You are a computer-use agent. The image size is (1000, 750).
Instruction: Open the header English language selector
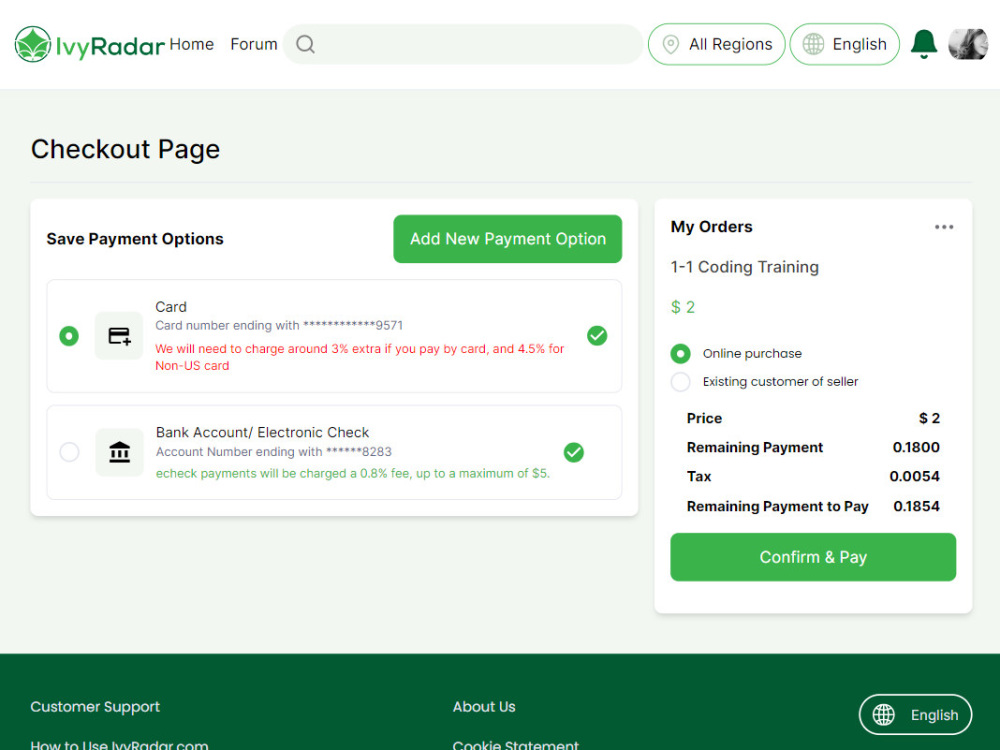pyautogui.click(x=844, y=44)
